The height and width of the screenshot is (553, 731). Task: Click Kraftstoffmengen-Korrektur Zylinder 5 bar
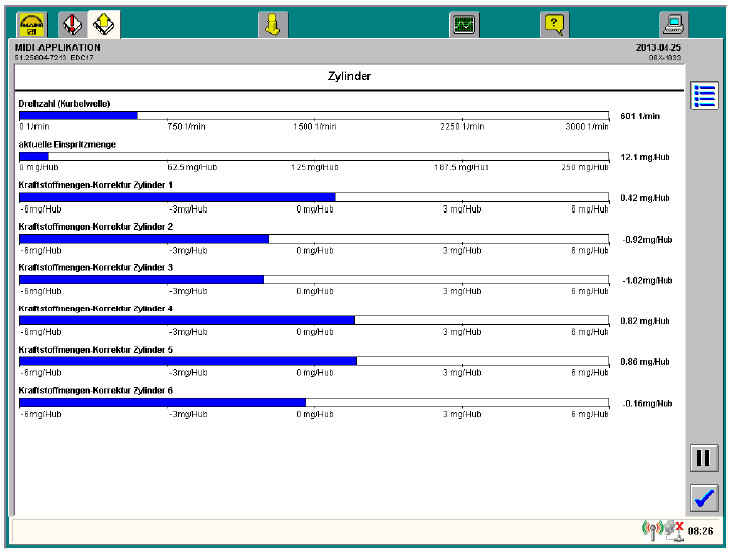313,361
